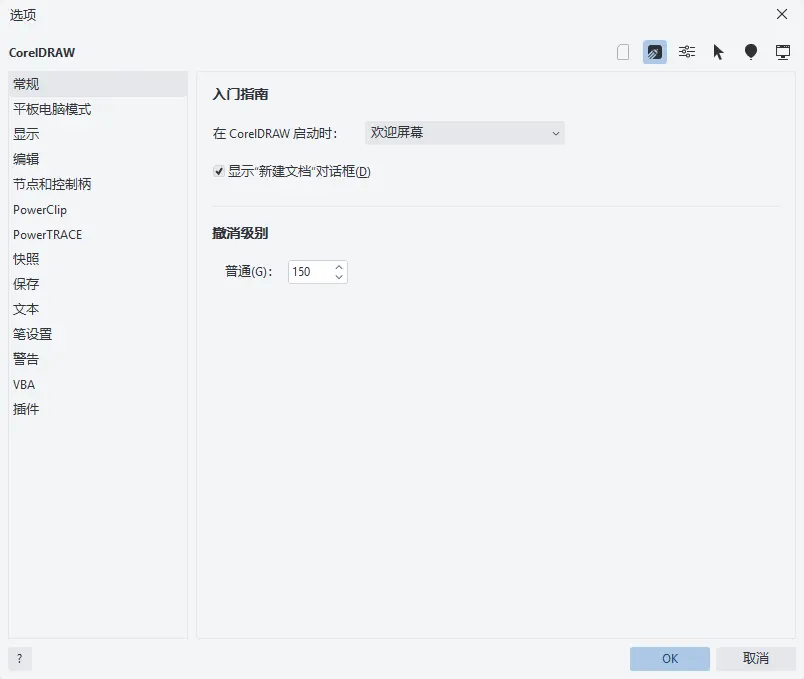The image size is (804, 679).
Task: Open the 文本 settings category
Action: click(x=98, y=309)
